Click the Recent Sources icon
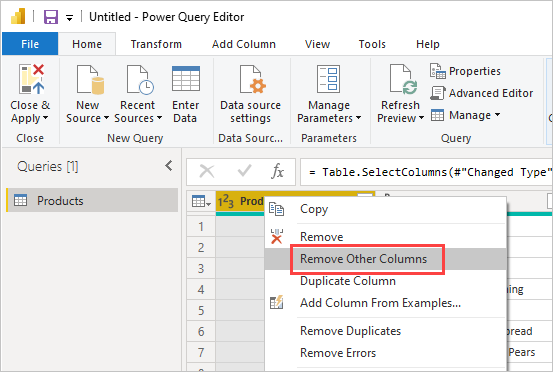The height and width of the screenshot is (372, 553). (x=140, y=80)
